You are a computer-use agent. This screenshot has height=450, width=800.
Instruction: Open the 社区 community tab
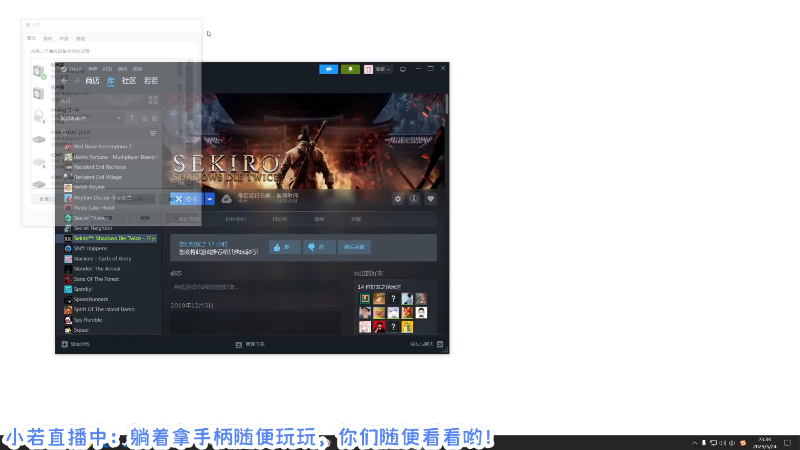pyautogui.click(x=129, y=81)
